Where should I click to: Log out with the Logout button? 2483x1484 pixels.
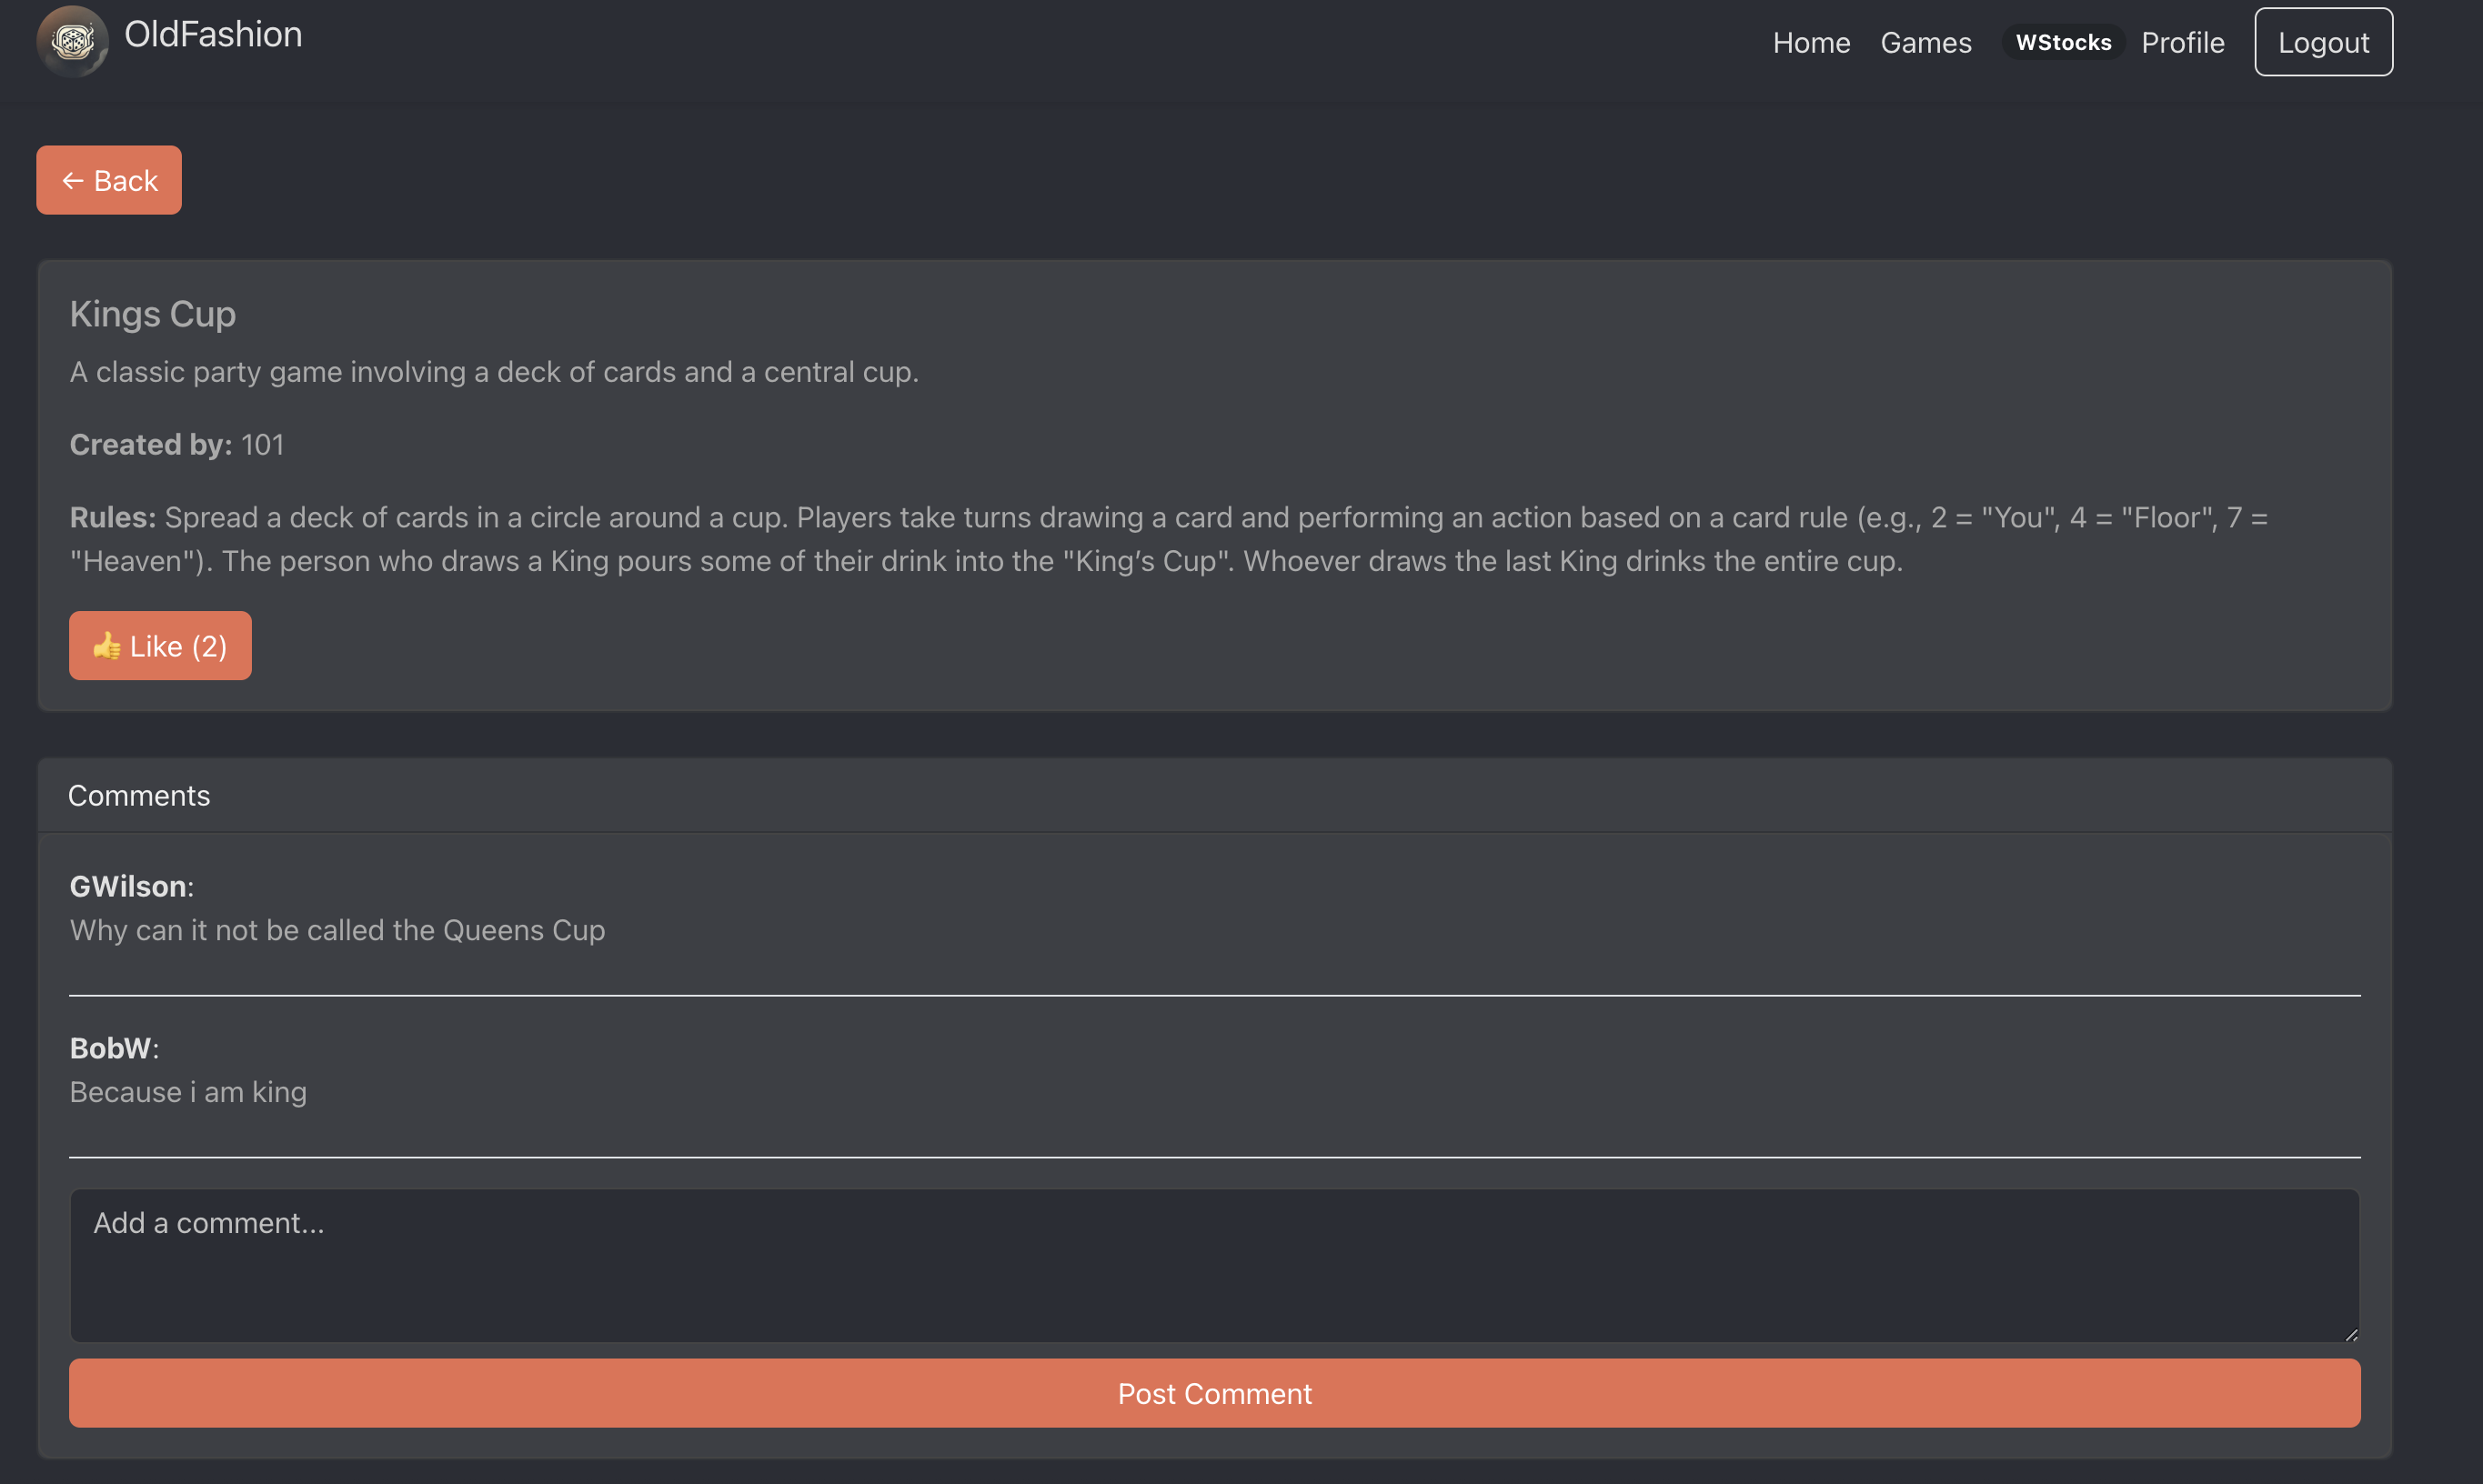click(x=2323, y=42)
